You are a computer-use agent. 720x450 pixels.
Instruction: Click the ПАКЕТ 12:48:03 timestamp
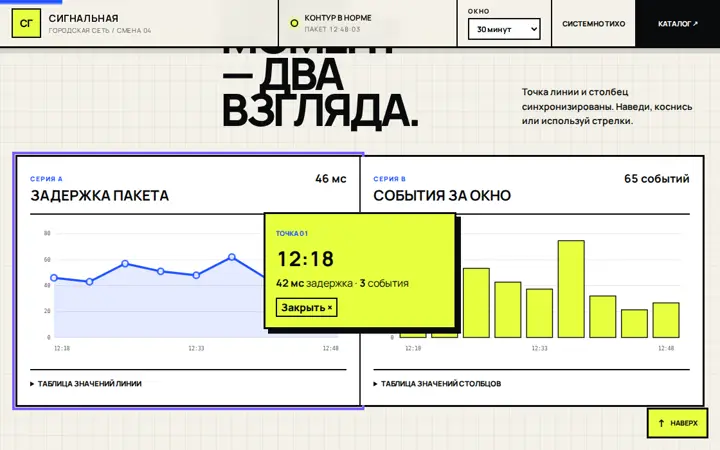pyautogui.click(x=332, y=29)
